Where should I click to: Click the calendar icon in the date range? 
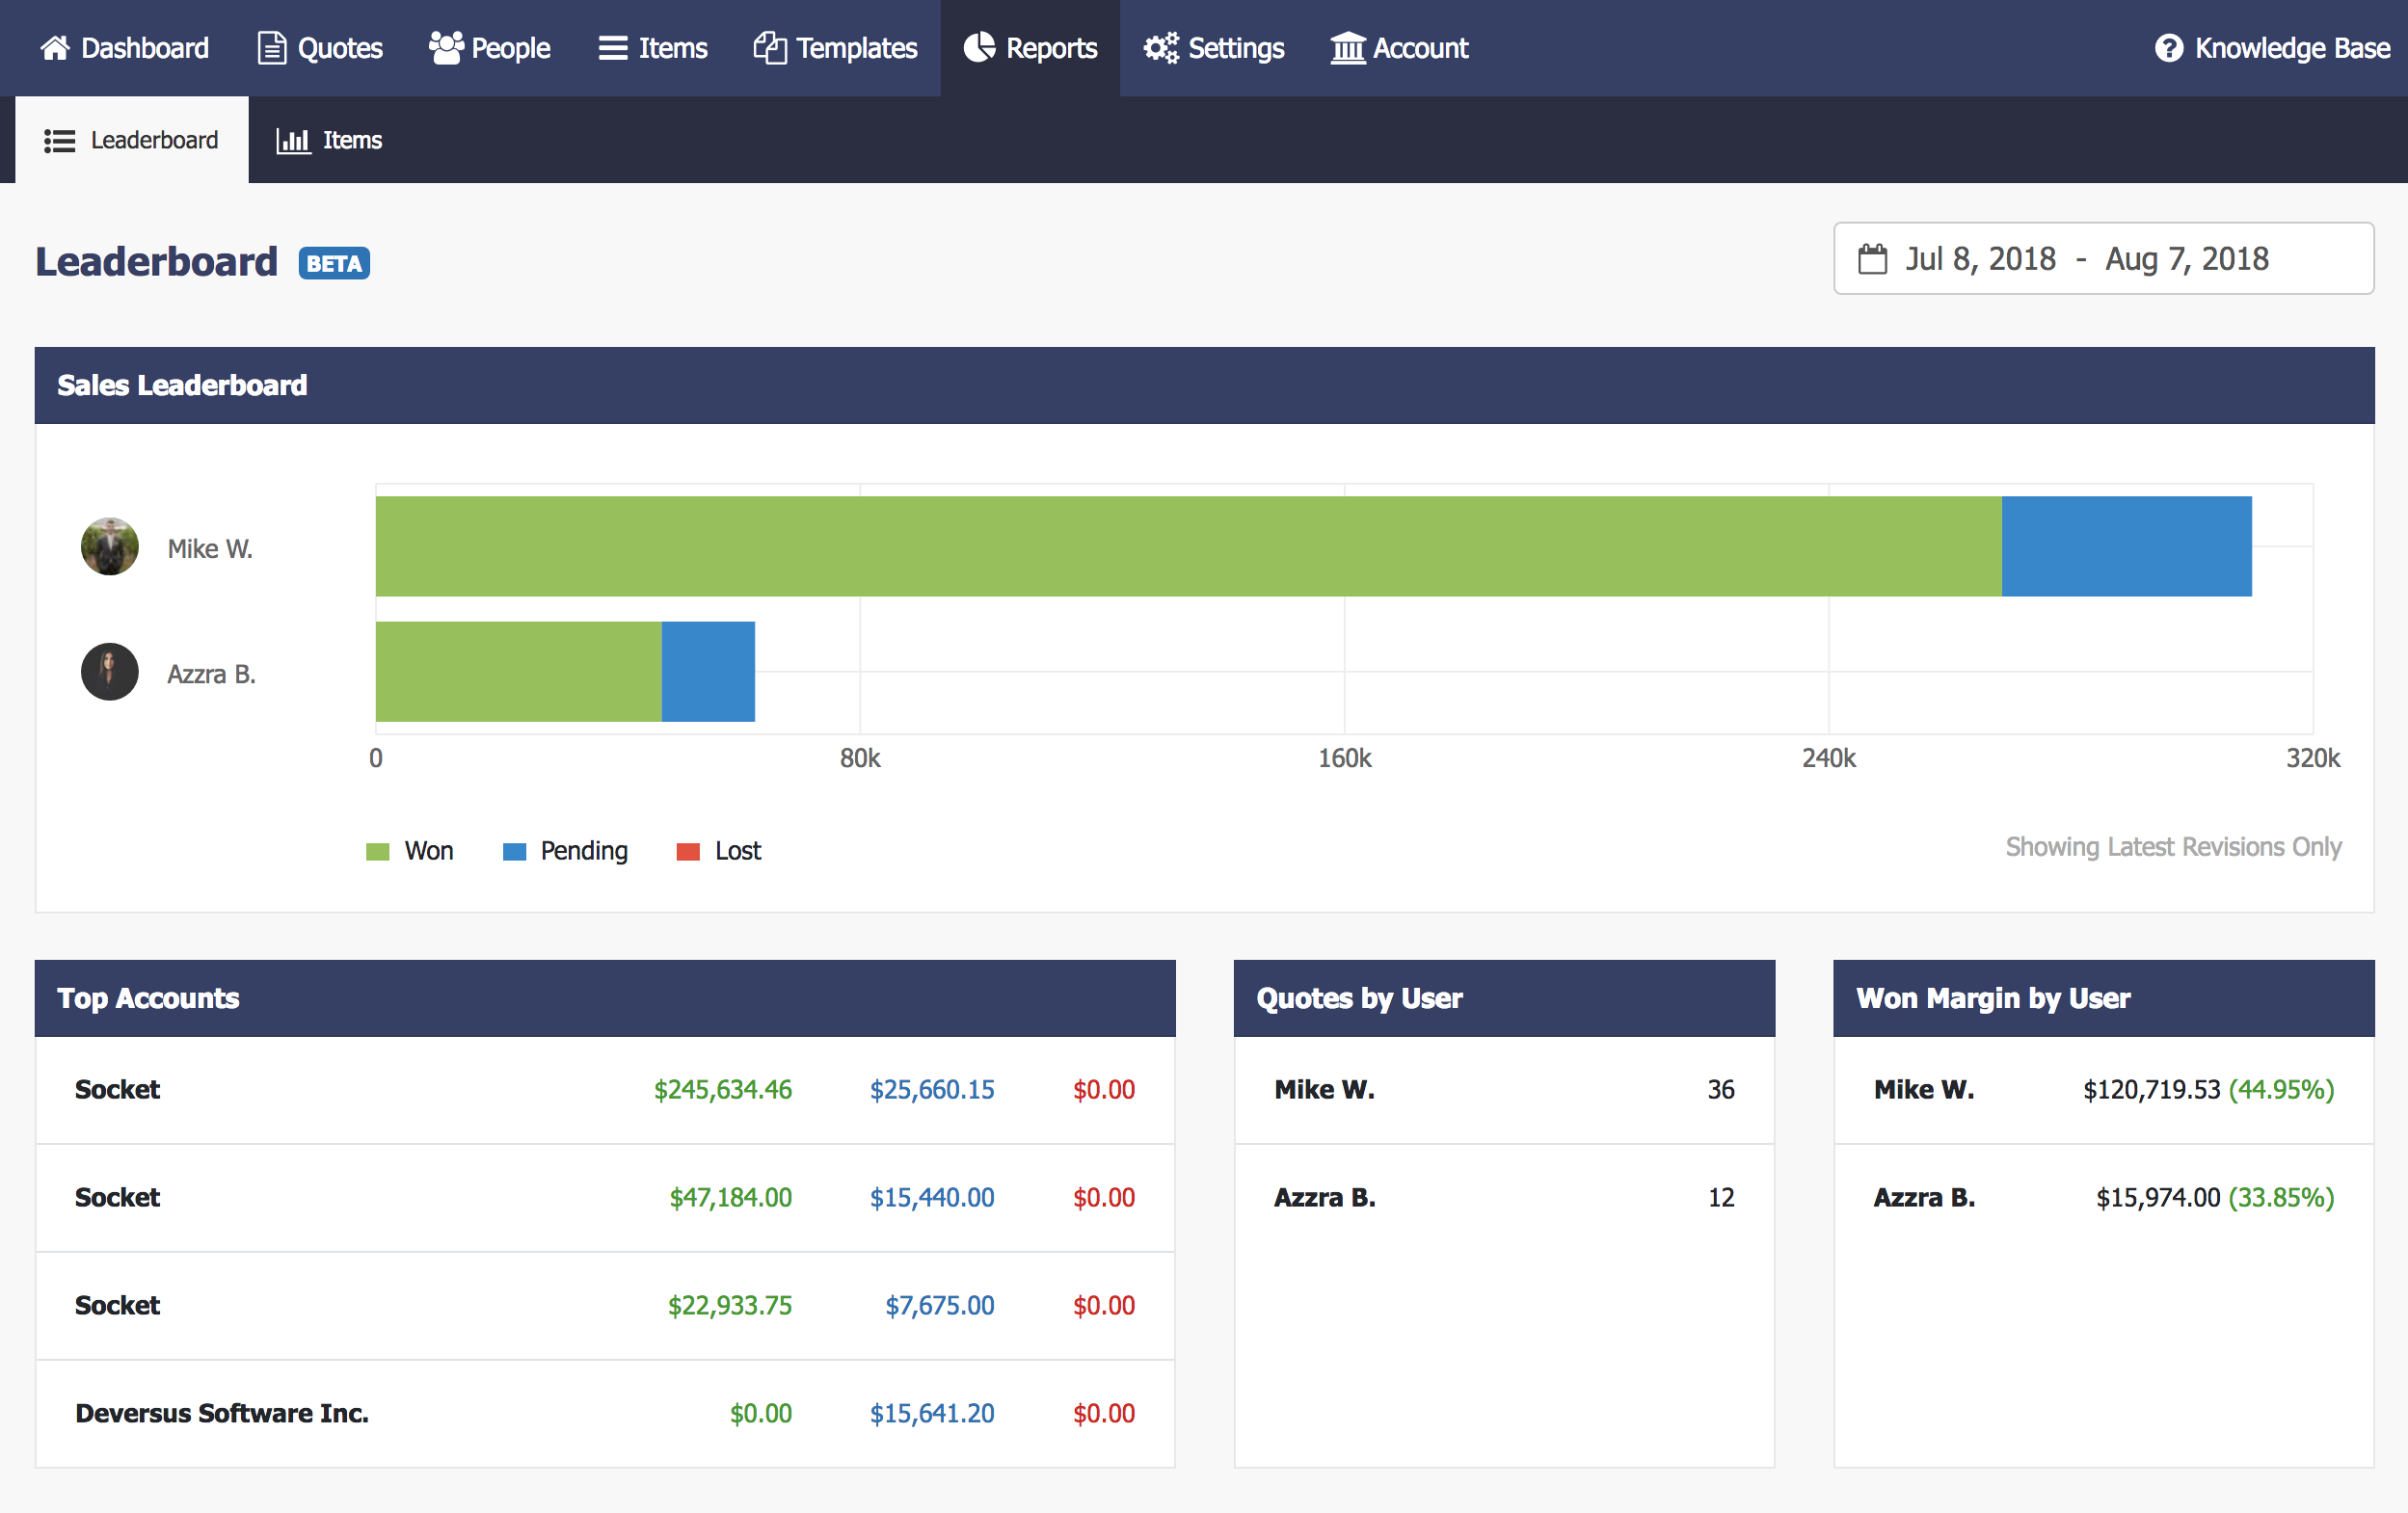(1872, 259)
